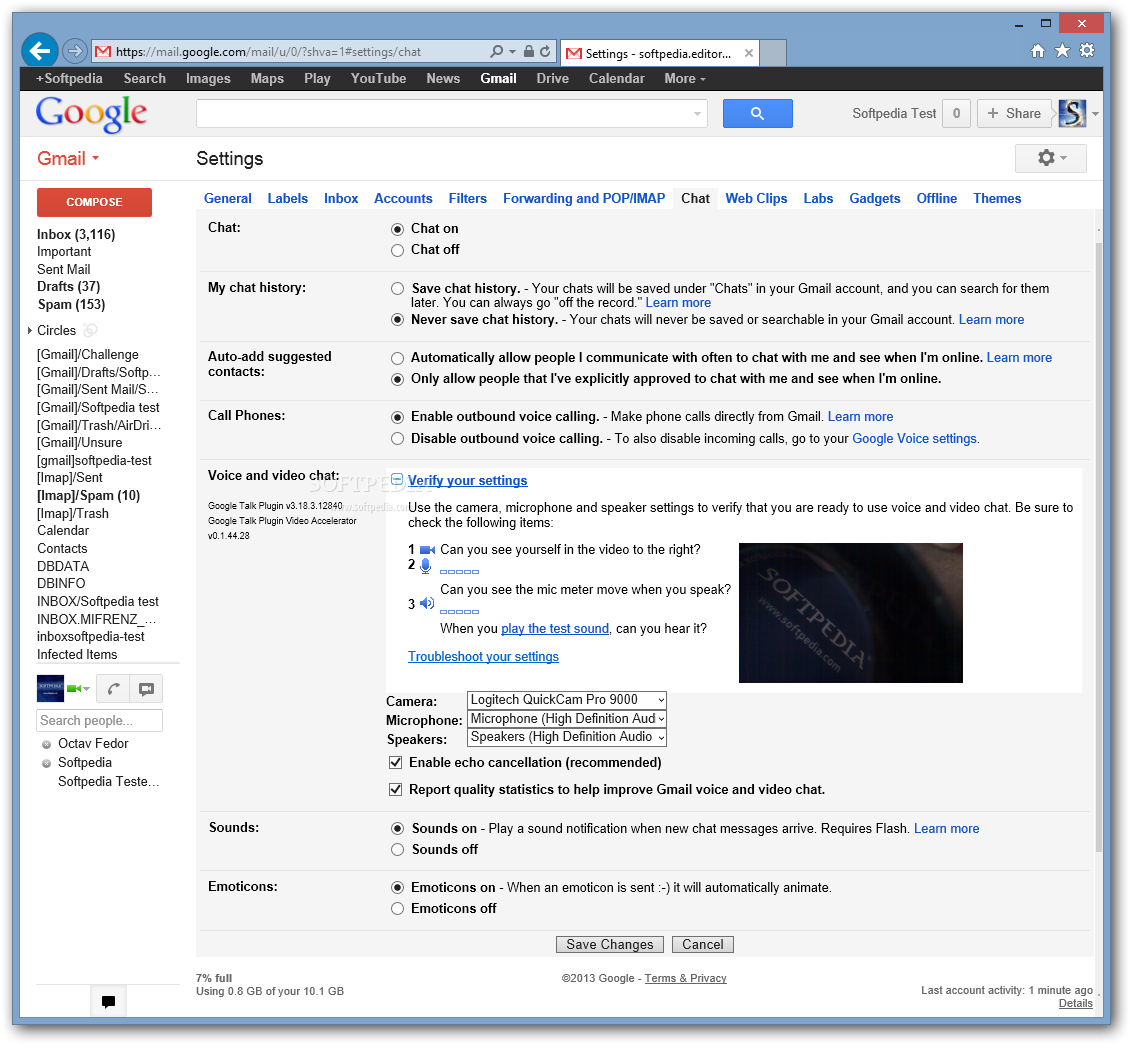Click the Search people input field
This screenshot has height=1045, width=1131.
(100, 720)
